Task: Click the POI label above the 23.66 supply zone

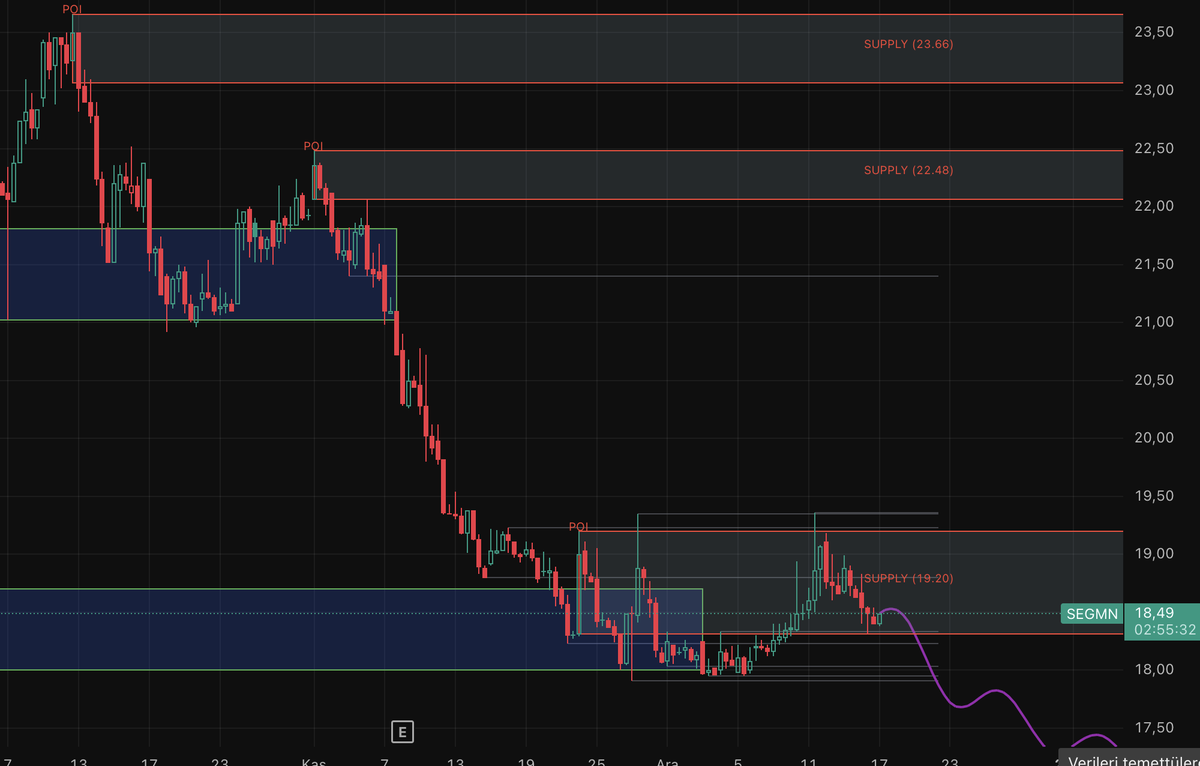Action: (x=72, y=9)
